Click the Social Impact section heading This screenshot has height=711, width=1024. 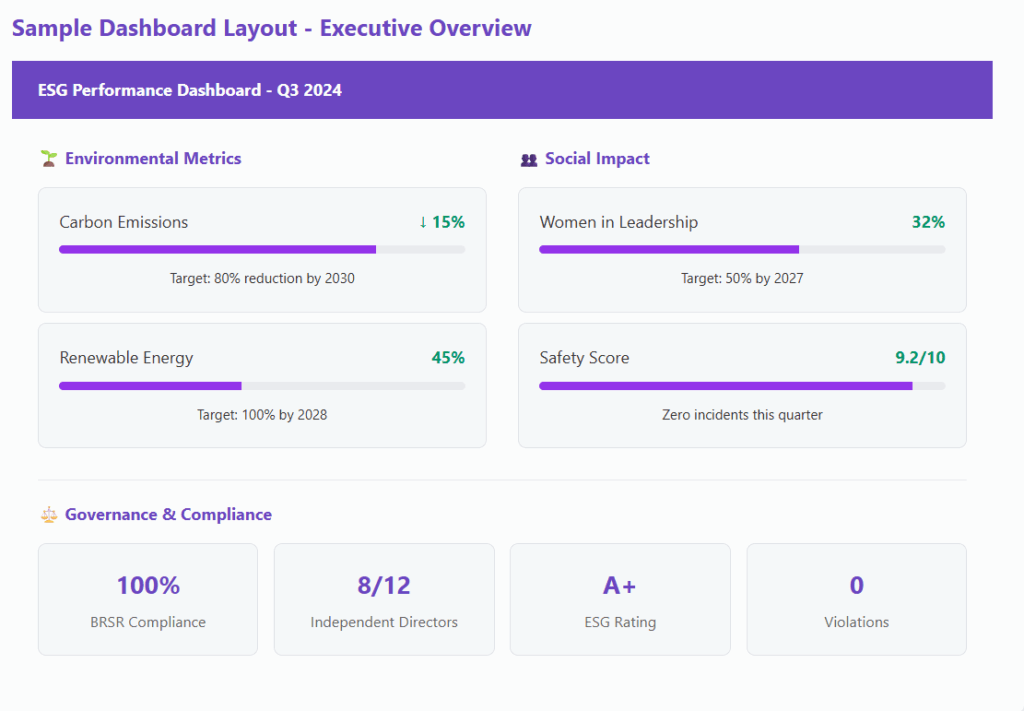tap(597, 159)
